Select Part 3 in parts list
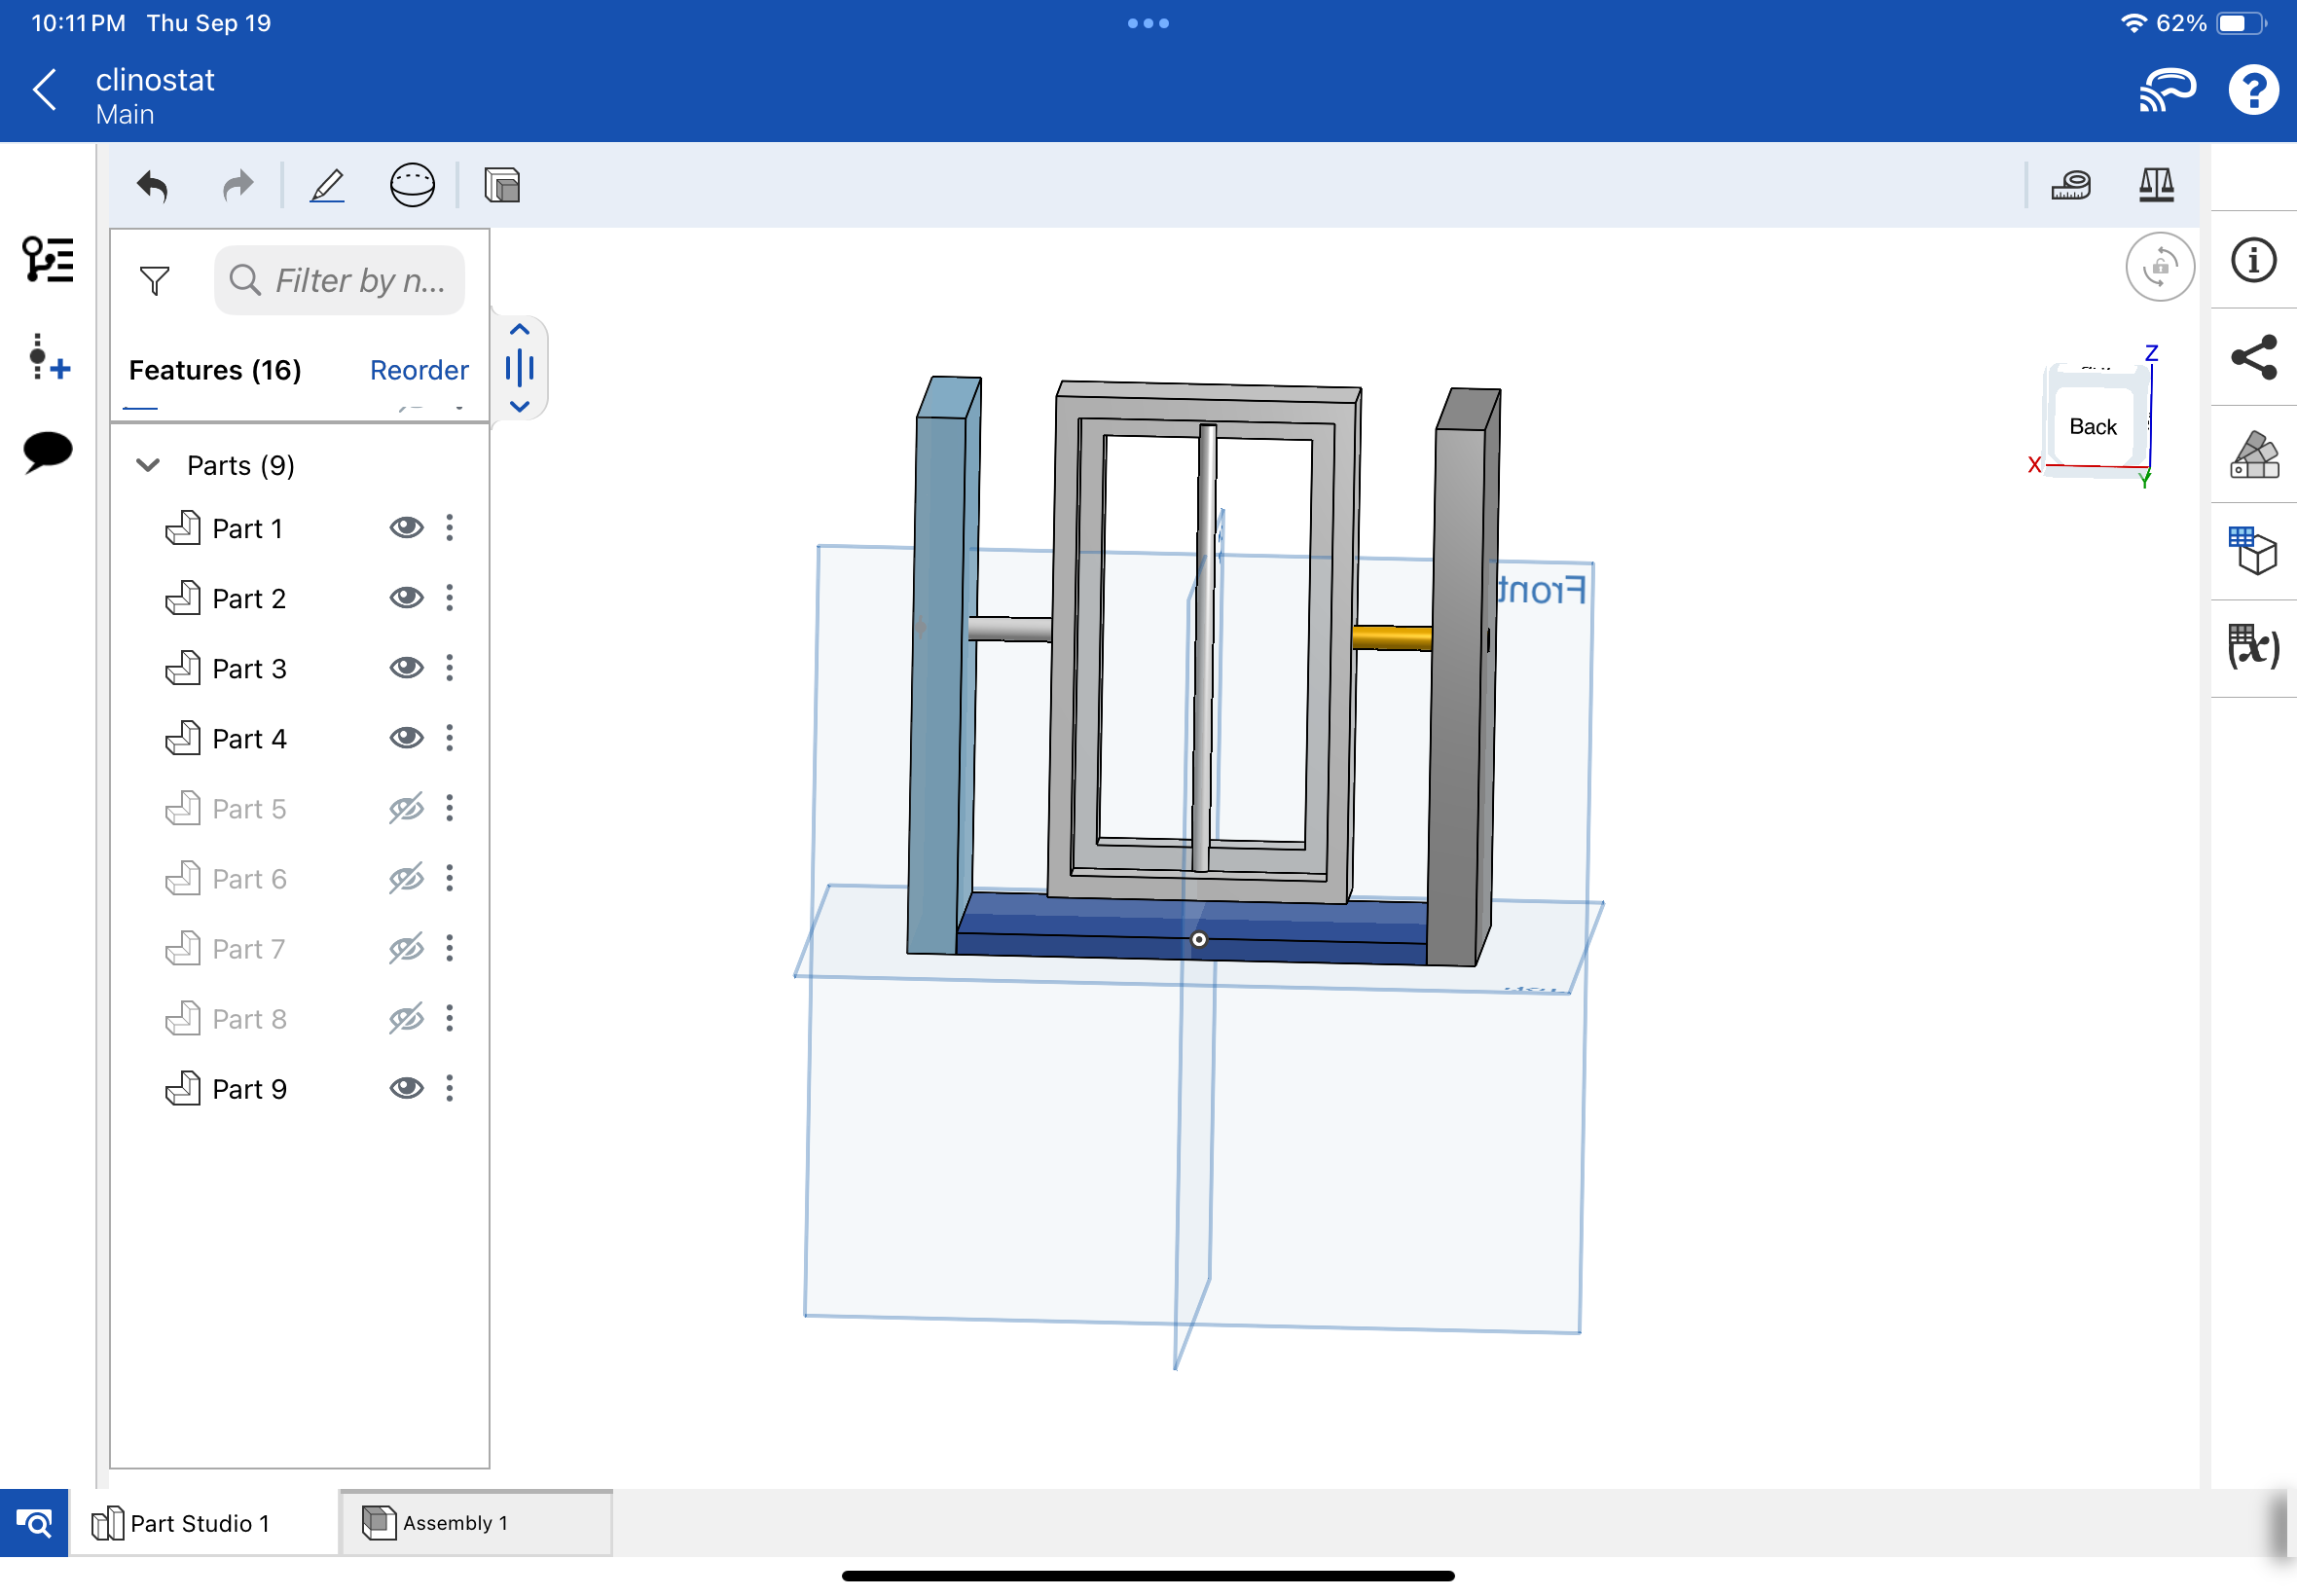Image resolution: width=2297 pixels, height=1596 pixels. tap(250, 669)
